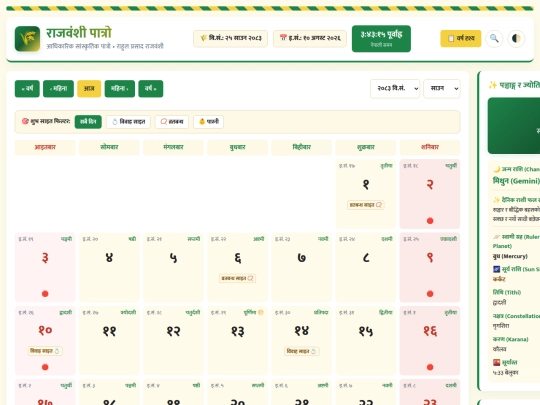Click the मिथुन (Gemini) sign text
Viewport: 540px width, 405px height.
click(x=516, y=181)
